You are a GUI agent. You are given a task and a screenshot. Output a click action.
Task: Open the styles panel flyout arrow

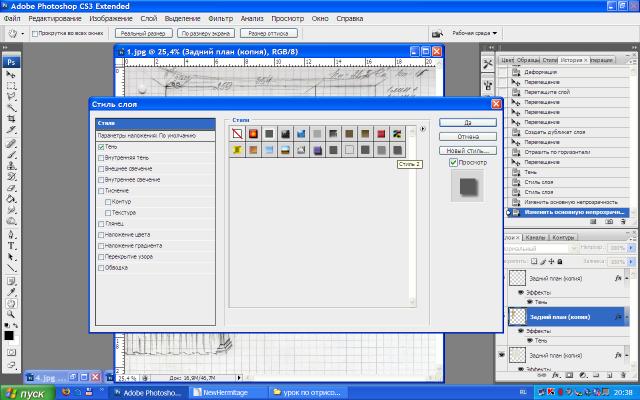423,129
